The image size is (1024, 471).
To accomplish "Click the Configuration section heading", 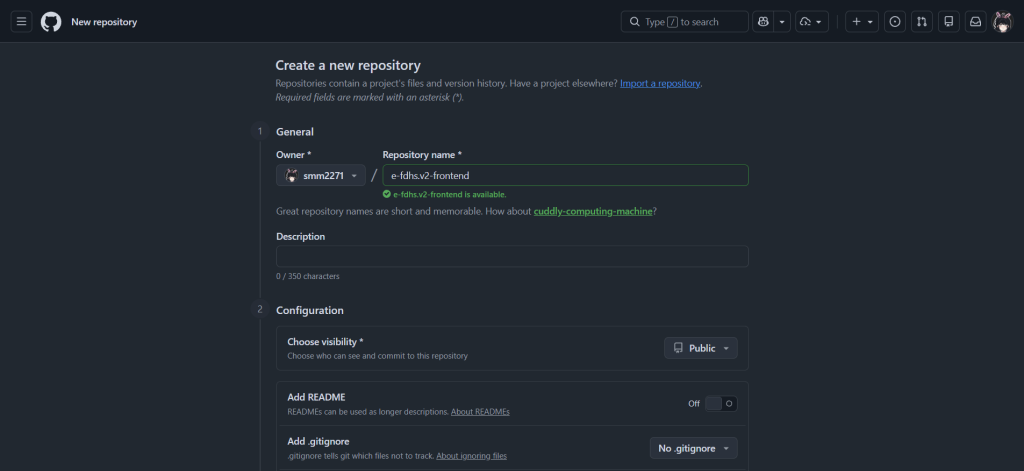I will [310, 310].
